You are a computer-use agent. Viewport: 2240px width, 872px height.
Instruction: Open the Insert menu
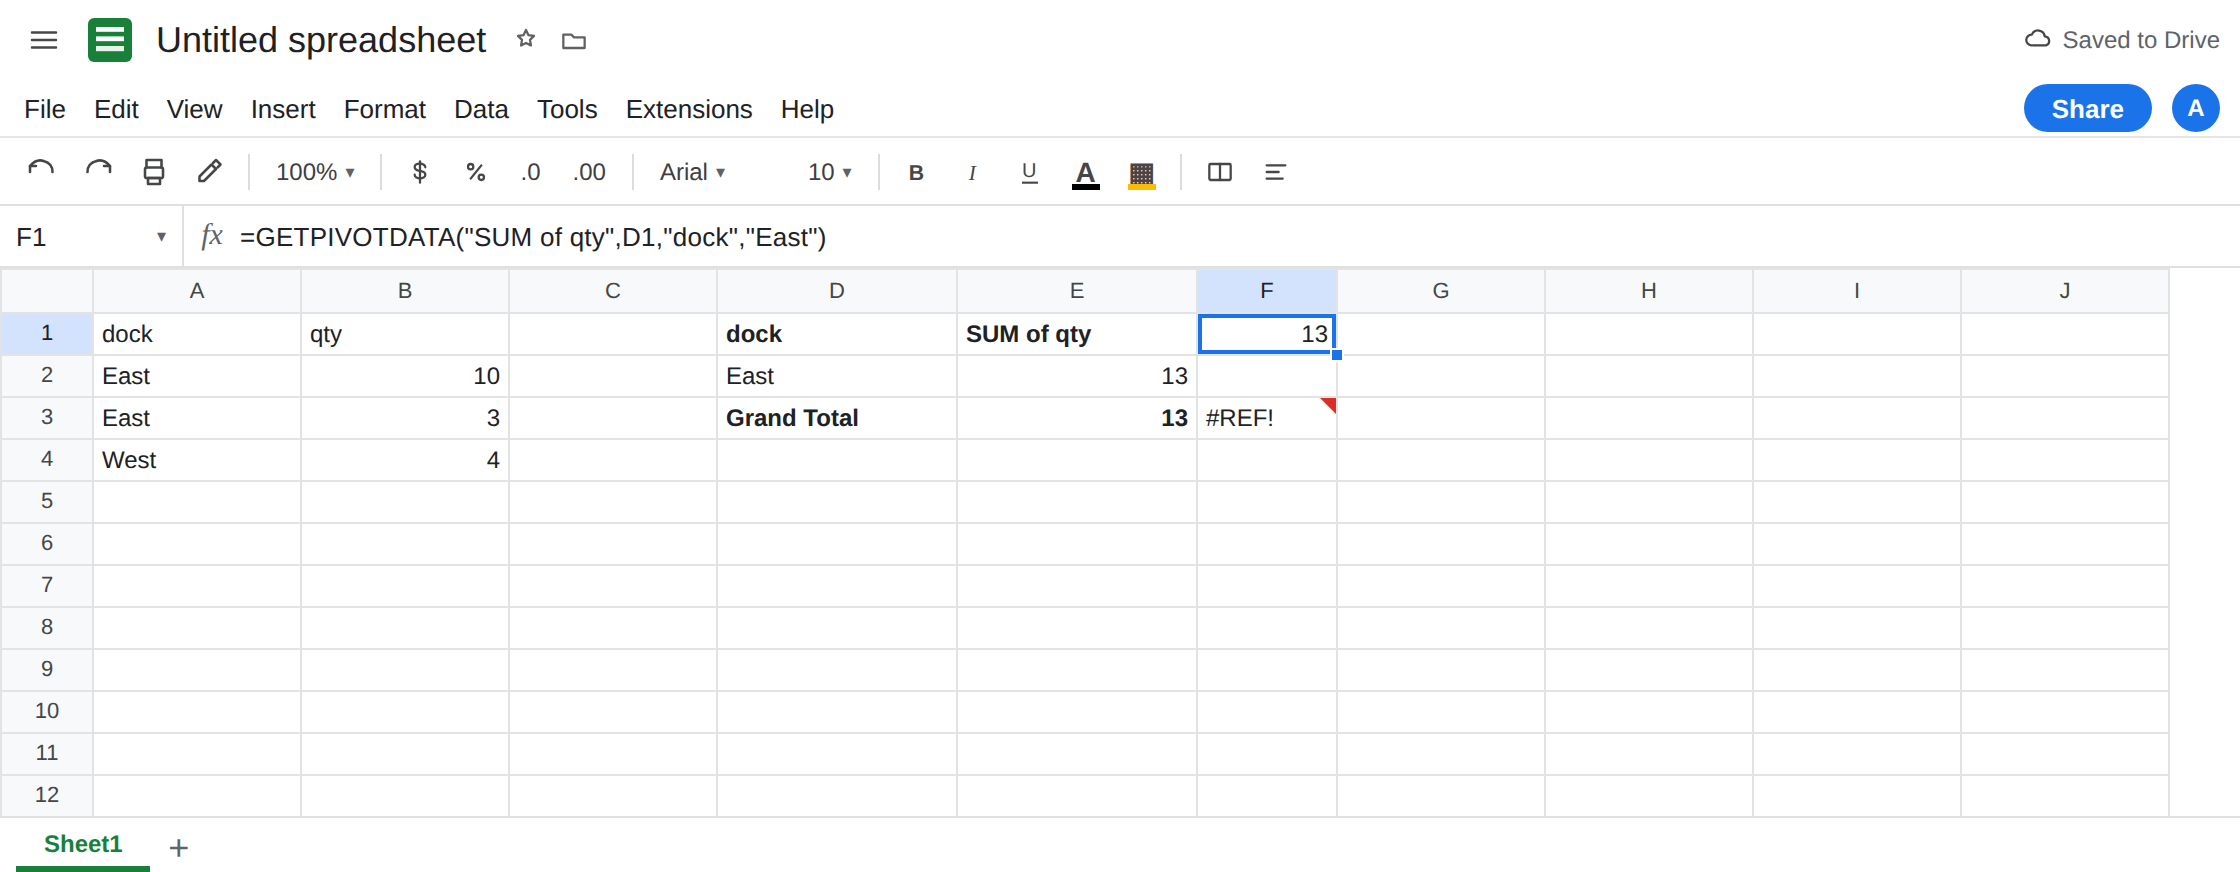click(283, 109)
